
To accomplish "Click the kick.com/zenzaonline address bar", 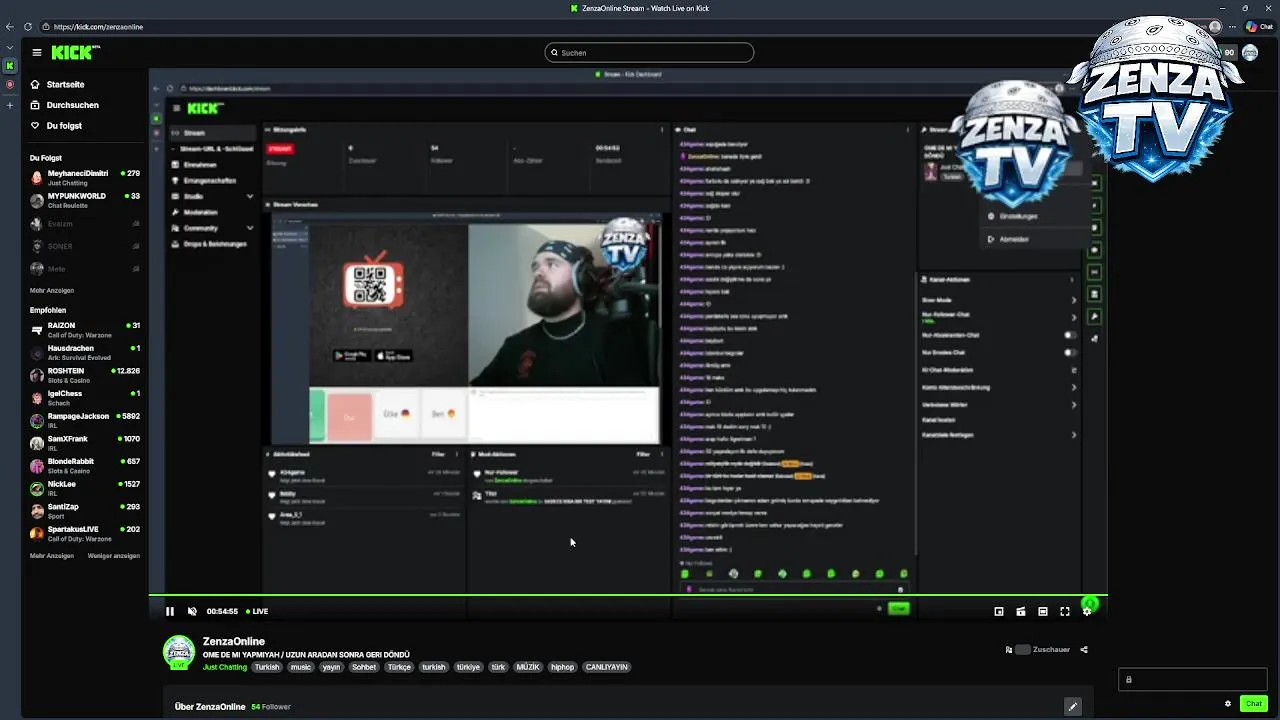I will coord(98,27).
